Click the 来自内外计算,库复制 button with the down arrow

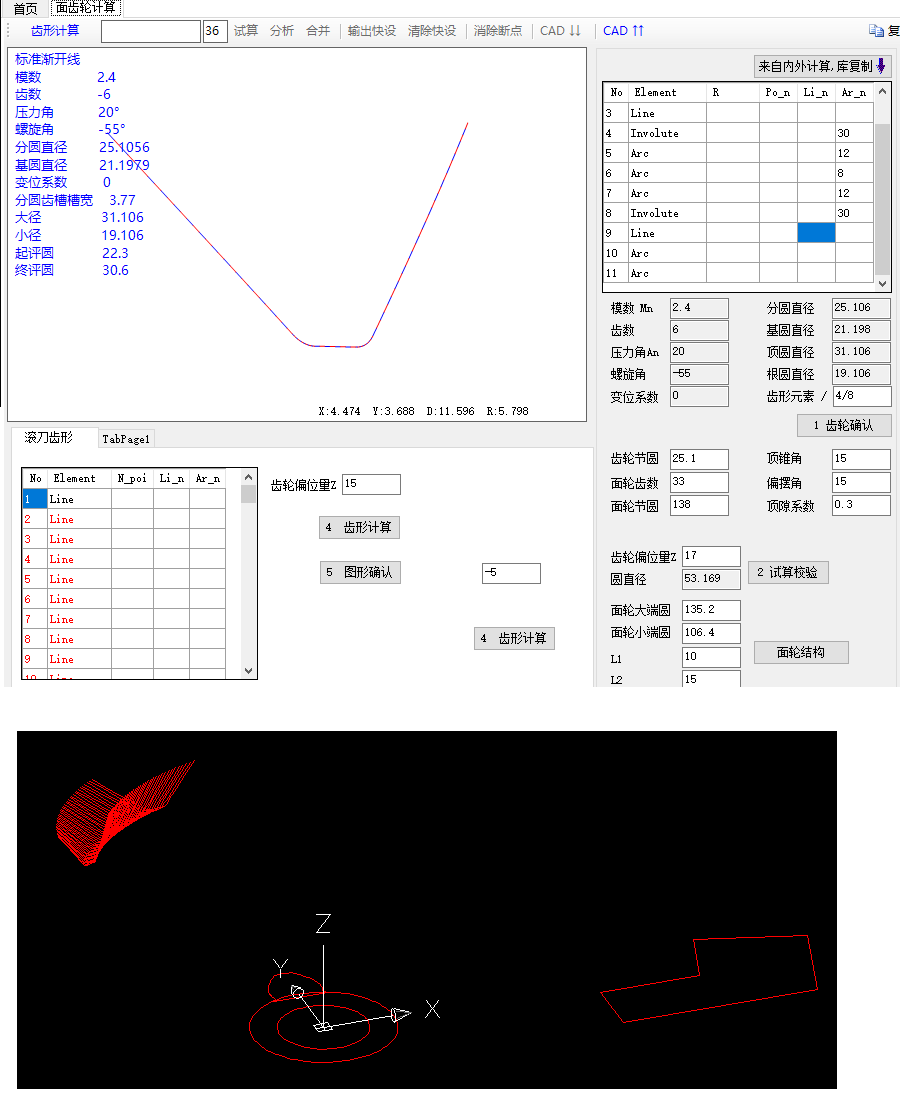click(822, 67)
